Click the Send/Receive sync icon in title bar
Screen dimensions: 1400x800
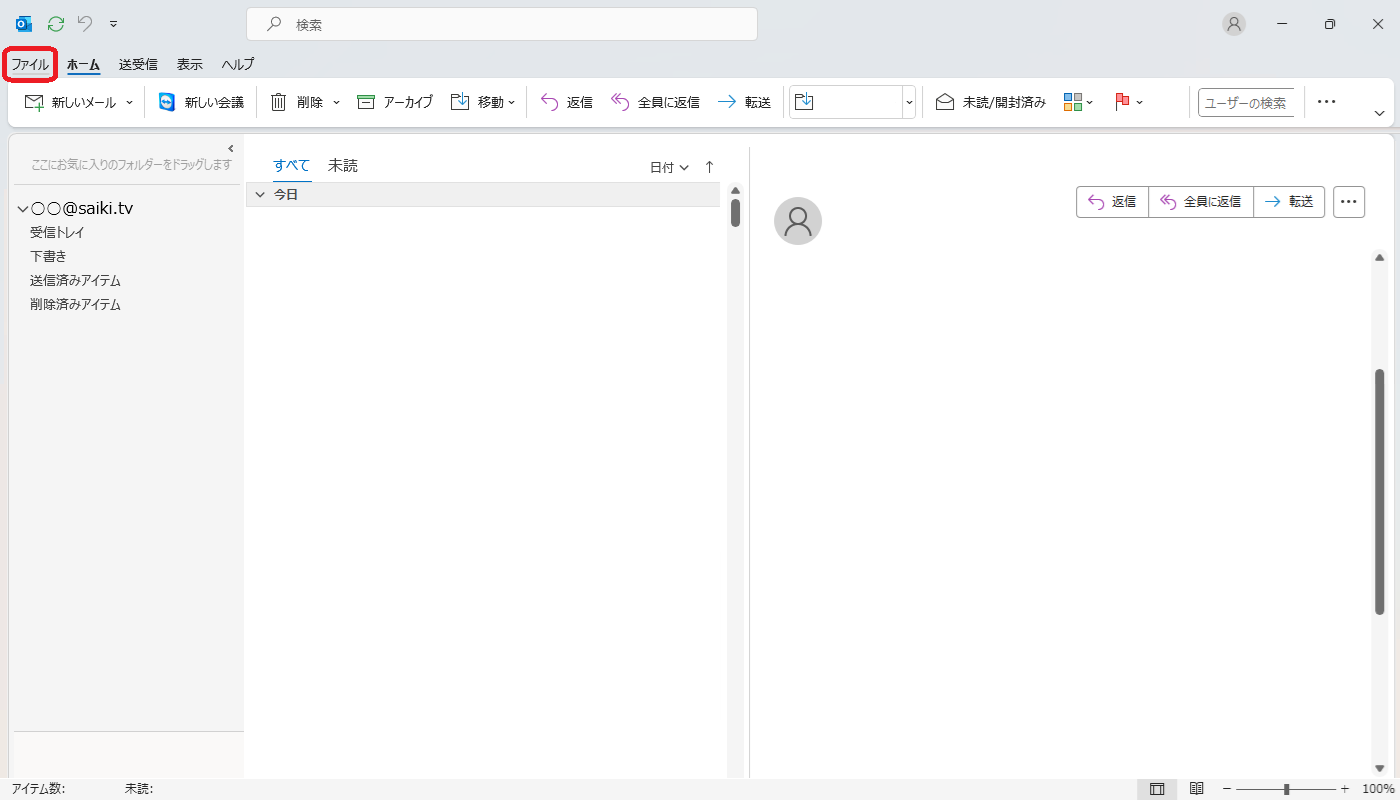pos(56,24)
